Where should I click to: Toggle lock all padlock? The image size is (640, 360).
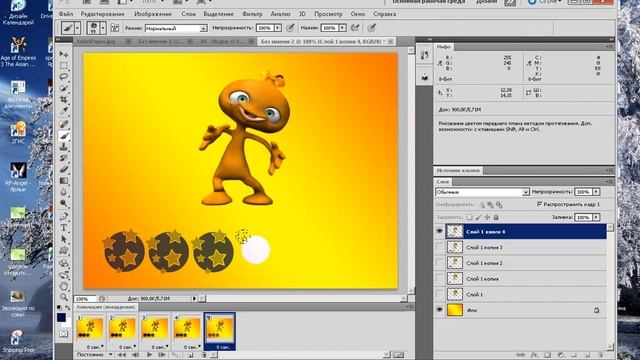pos(496,217)
